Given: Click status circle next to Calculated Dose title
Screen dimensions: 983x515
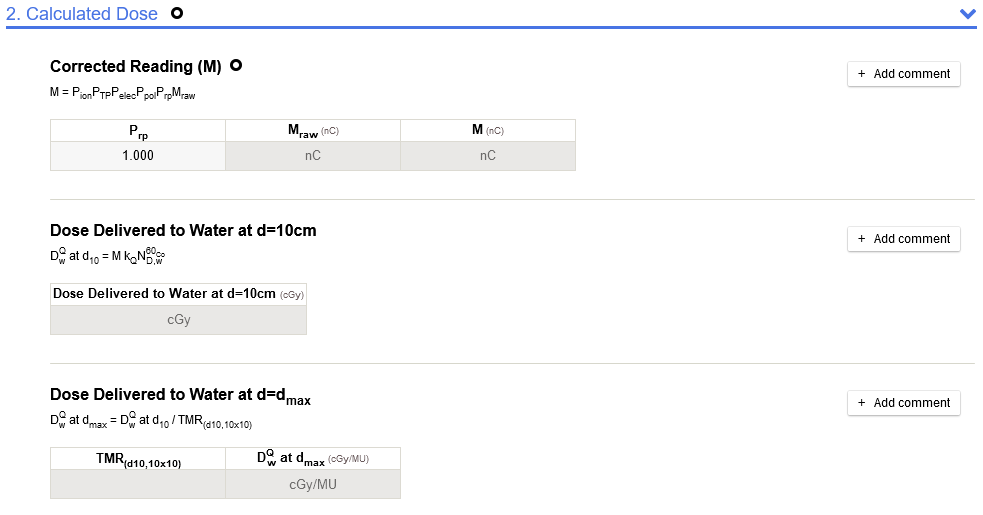Looking at the screenshot, I should pos(177,14).
